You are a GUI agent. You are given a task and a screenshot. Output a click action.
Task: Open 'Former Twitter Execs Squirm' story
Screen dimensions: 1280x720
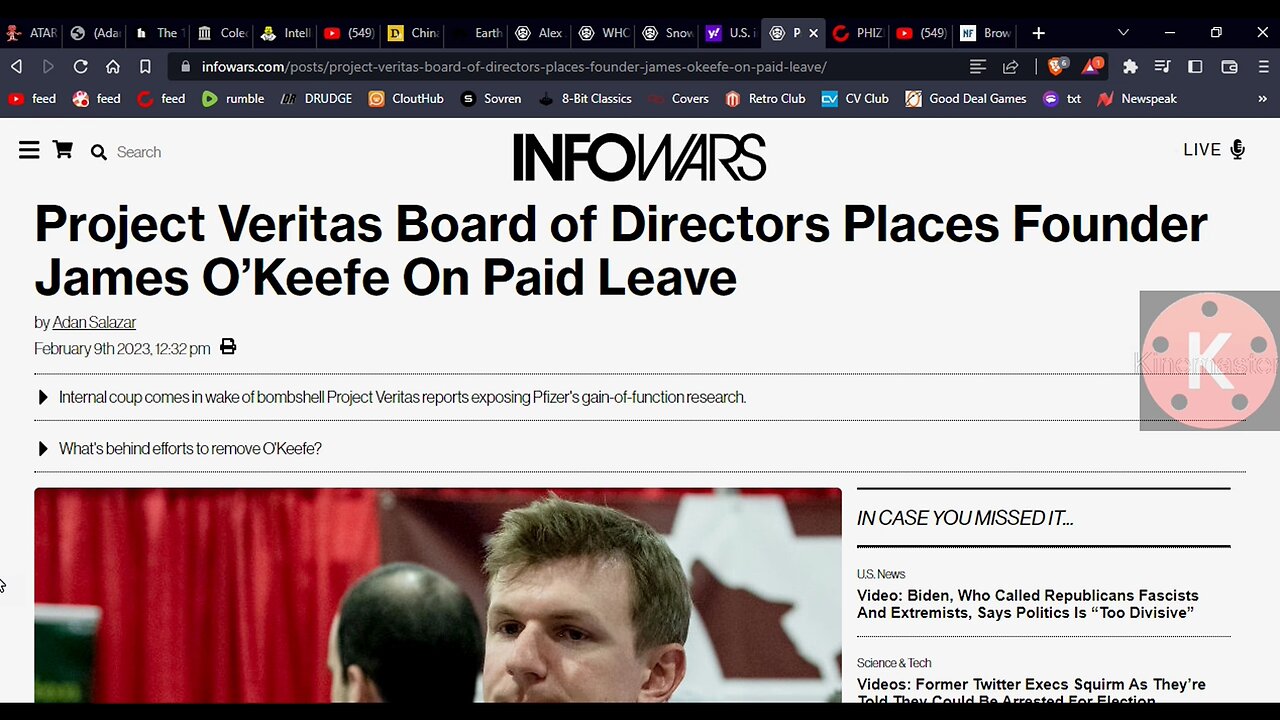point(1031,691)
